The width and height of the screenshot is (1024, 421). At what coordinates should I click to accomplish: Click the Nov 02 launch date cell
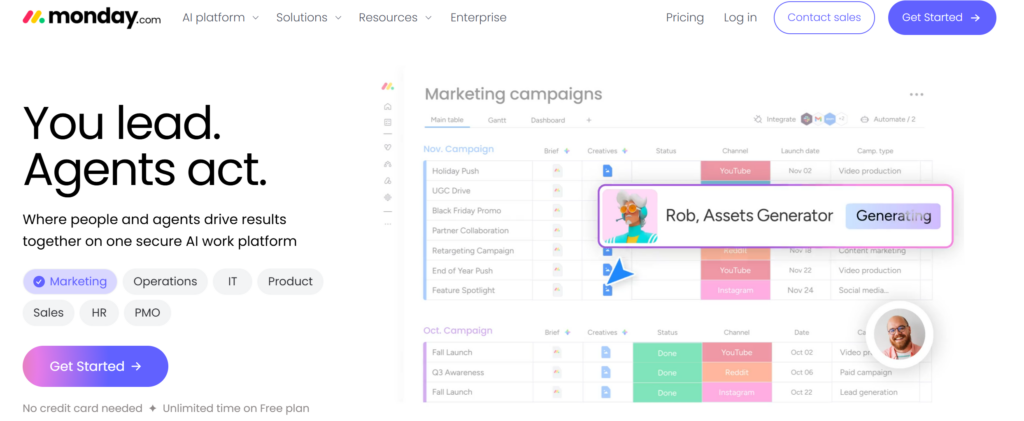pos(800,171)
